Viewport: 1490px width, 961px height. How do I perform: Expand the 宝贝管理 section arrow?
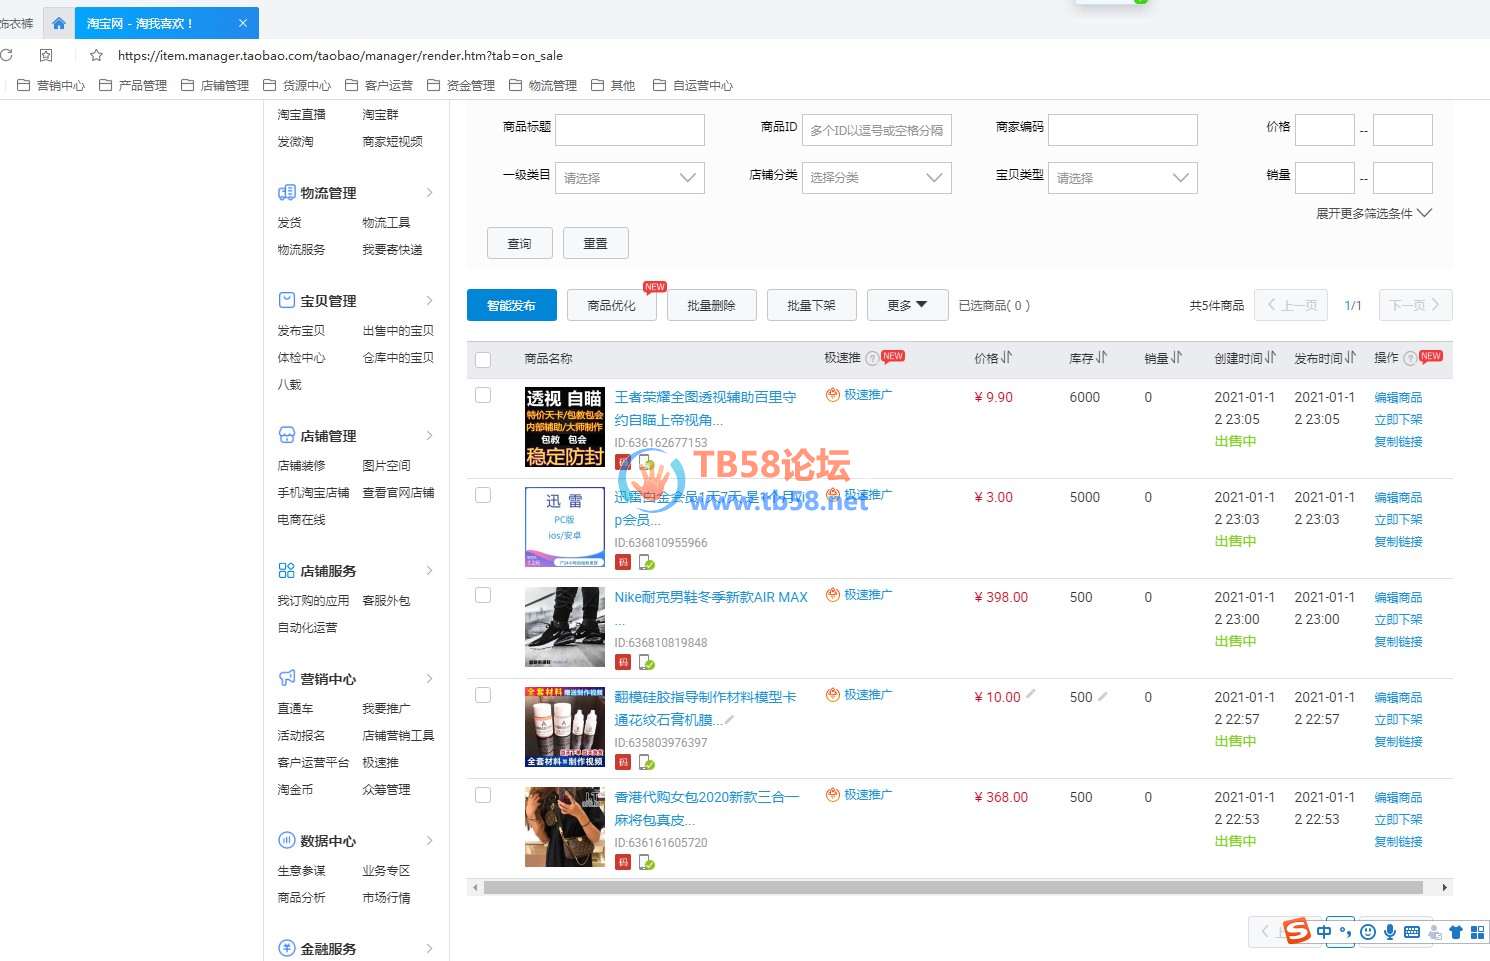click(430, 300)
